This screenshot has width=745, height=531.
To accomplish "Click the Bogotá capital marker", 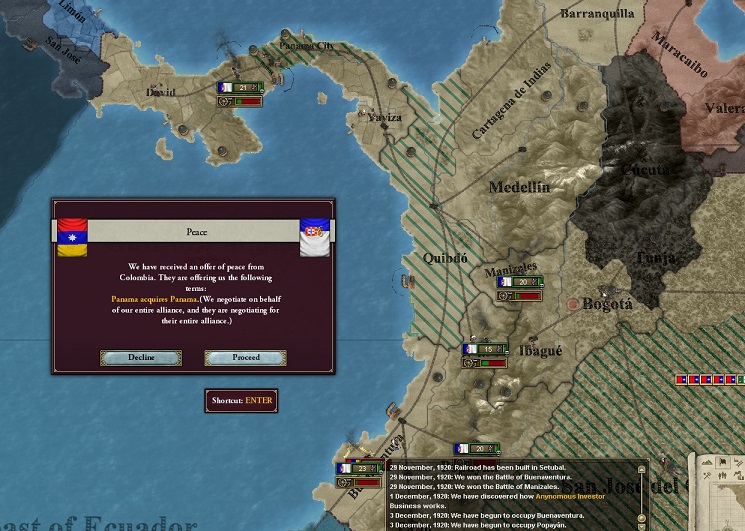I will pyautogui.click(x=573, y=303).
